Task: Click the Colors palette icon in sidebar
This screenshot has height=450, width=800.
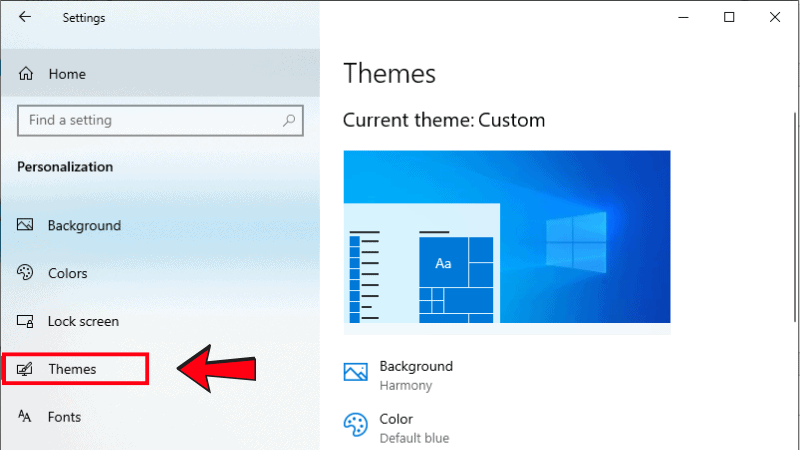Action: tap(27, 273)
